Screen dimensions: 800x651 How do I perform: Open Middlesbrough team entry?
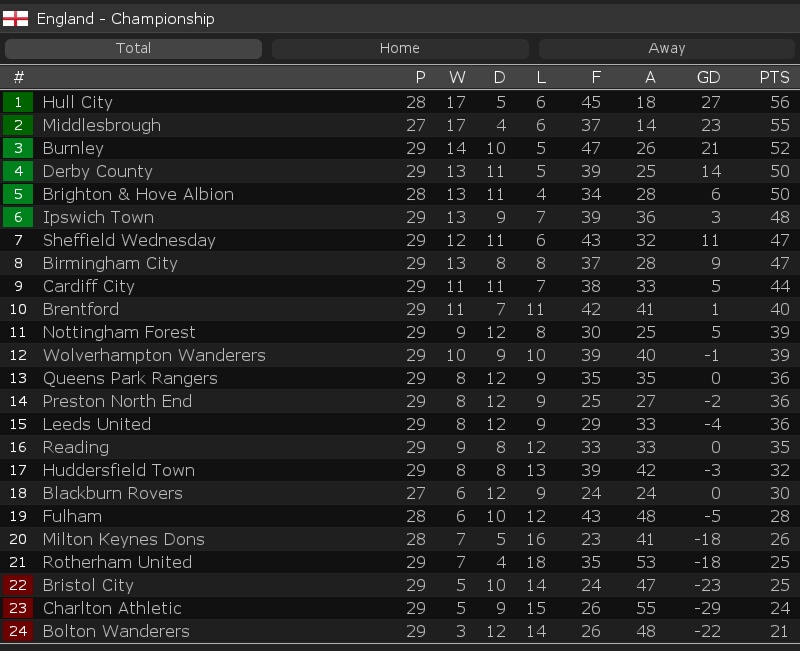(102, 125)
